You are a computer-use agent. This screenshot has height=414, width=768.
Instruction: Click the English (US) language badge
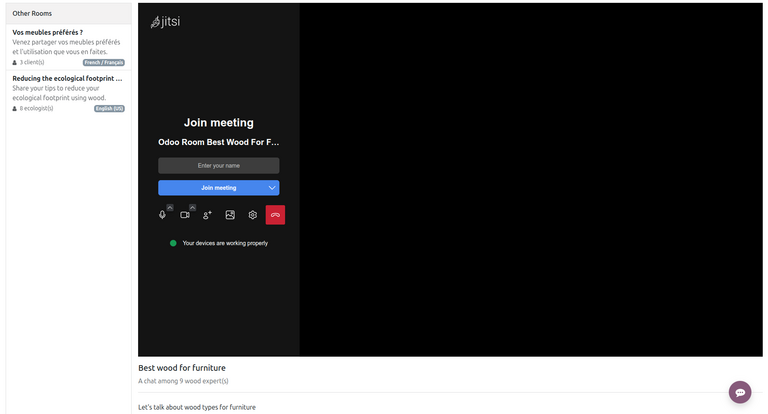coord(109,109)
